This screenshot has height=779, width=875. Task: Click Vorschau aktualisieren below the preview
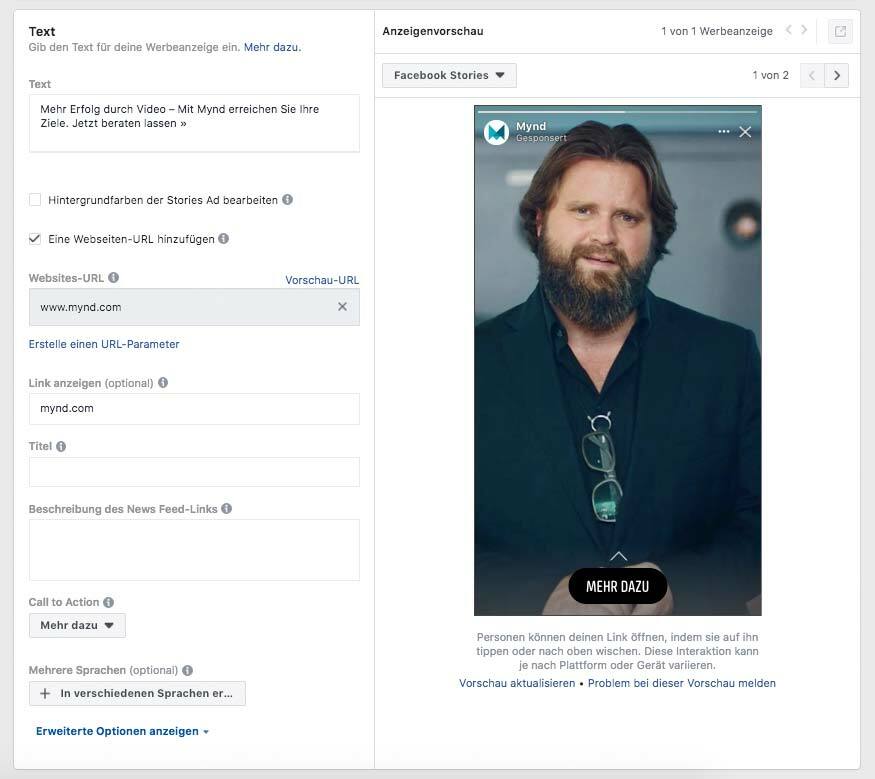pyautogui.click(x=512, y=683)
